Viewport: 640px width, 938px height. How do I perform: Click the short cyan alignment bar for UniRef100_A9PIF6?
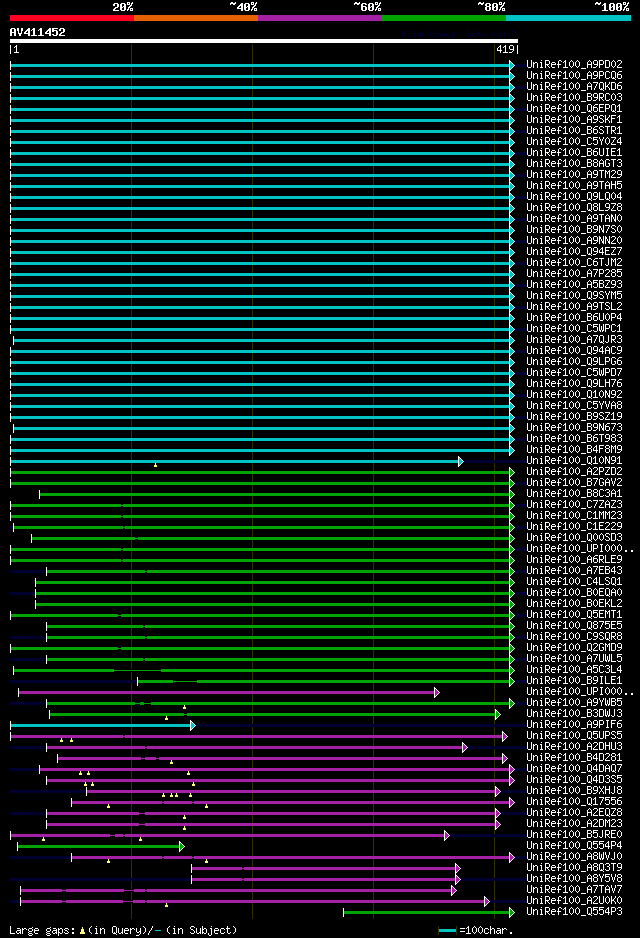(100, 726)
